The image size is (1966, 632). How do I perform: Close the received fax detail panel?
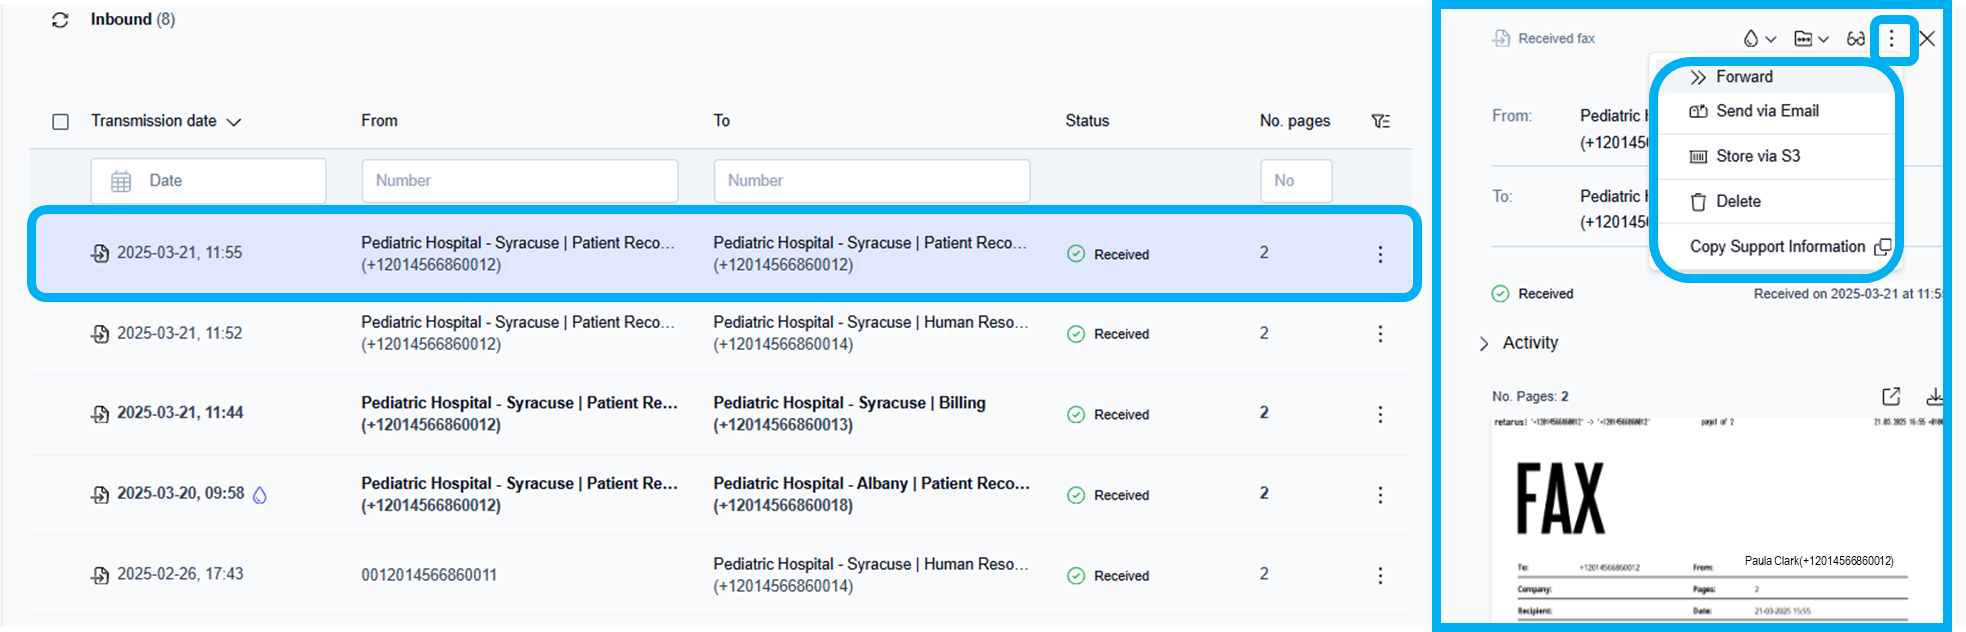click(x=1927, y=39)
